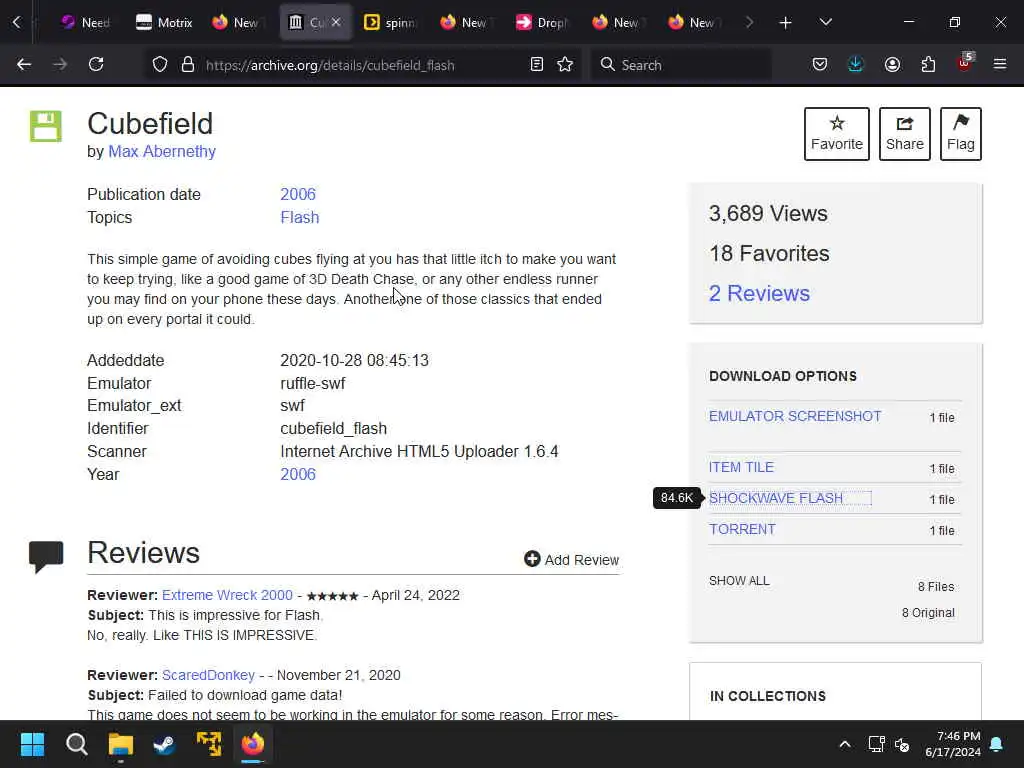Download the SHOCKWAVE FLASH file

pos(776,498)
